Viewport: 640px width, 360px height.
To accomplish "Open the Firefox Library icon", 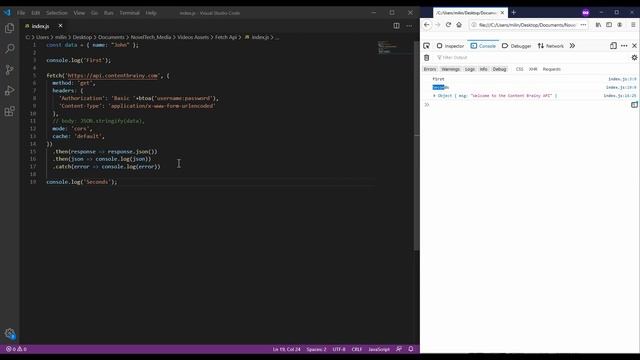I will [598, 25].
